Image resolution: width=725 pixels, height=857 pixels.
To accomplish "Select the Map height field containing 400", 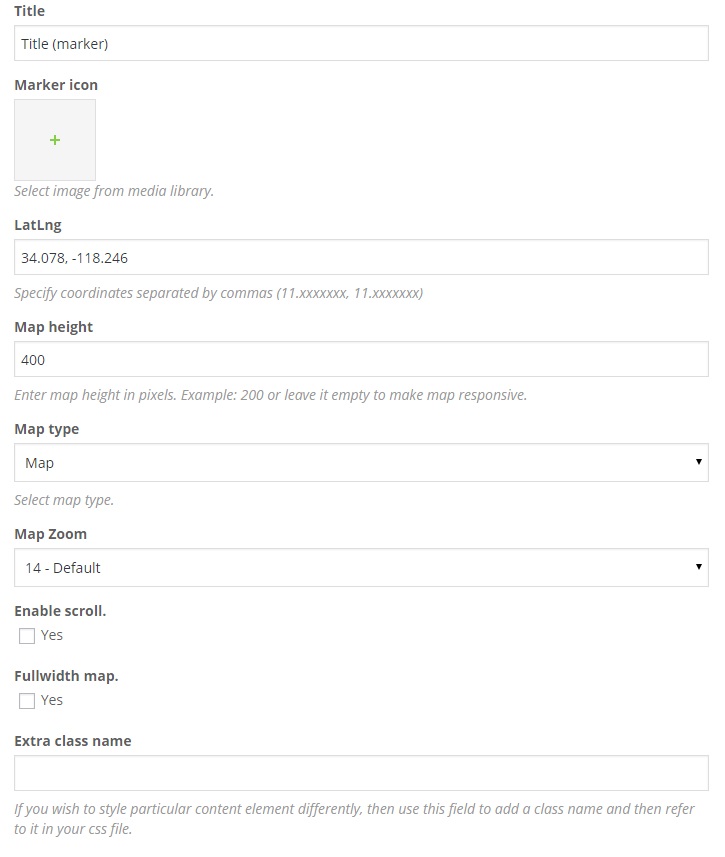I will pyautogui.click(x=361, y=360).
